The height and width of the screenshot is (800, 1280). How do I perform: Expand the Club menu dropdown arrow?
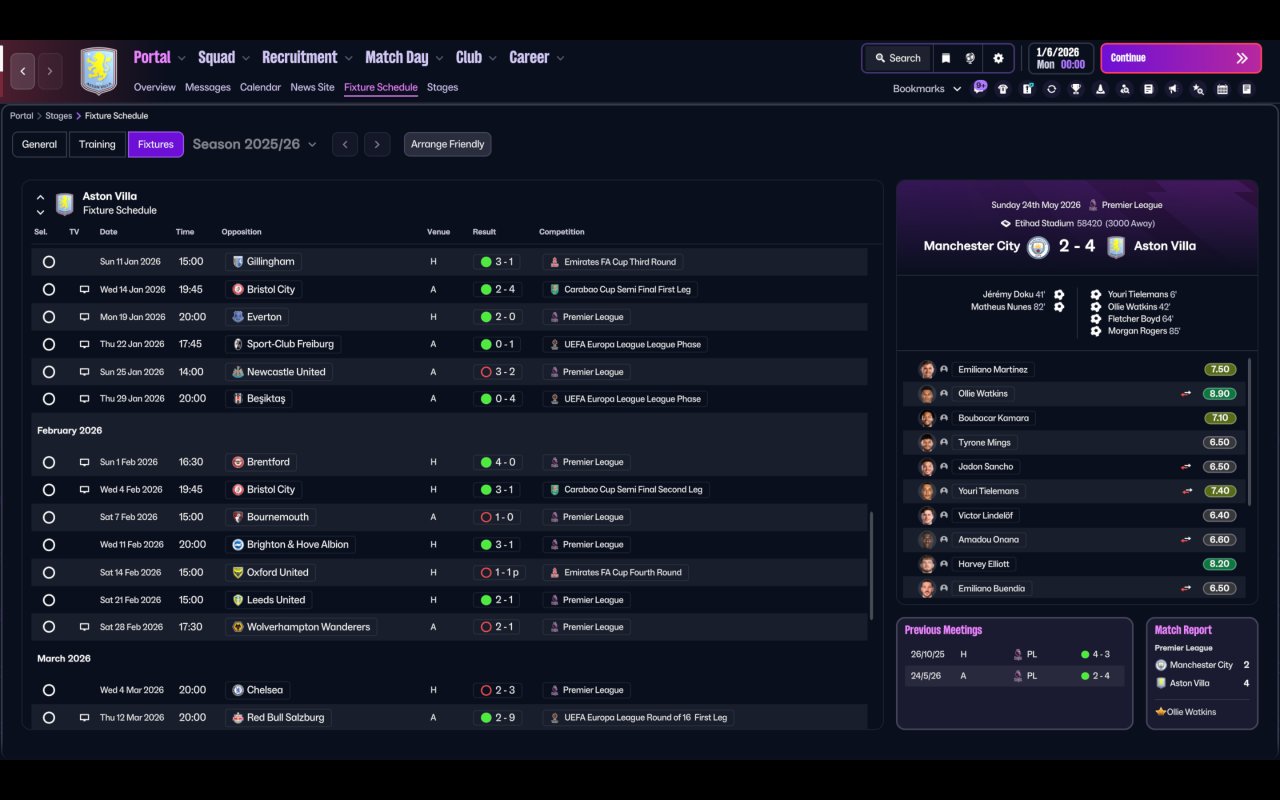[x=493, y=58]
